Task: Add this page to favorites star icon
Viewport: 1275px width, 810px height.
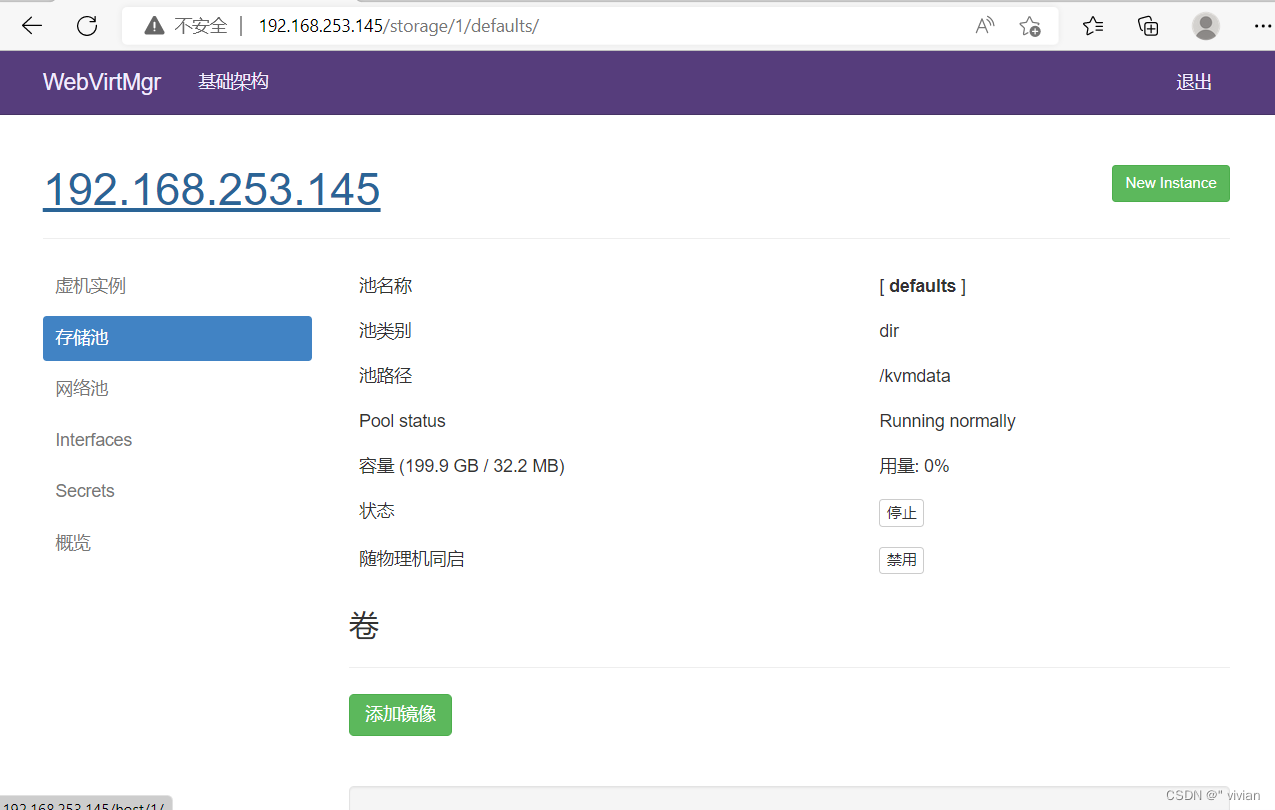Action: point(1030,26)
